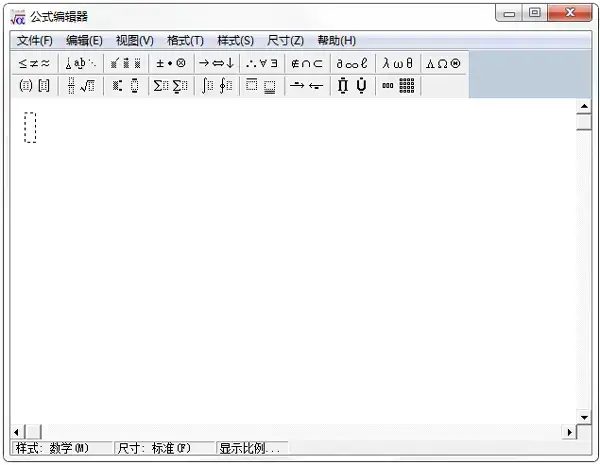The height and width of the screenshot is (465, 600).
Task: Click the 显示比例... status field
Action: tap(252, 448)
